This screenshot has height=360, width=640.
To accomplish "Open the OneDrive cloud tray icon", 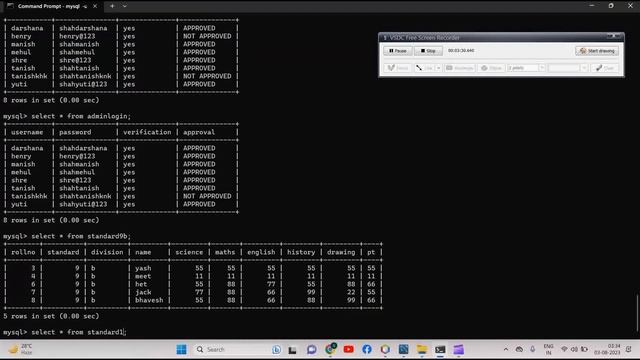I will coord(519,349).
